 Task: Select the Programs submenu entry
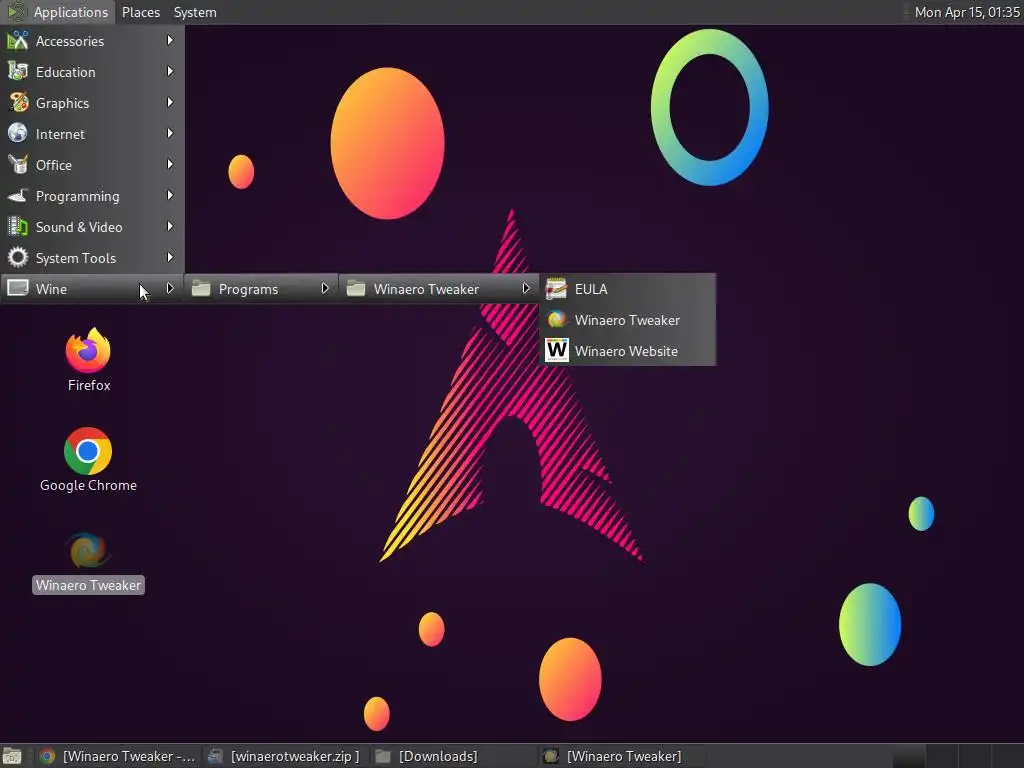[x=261, y=289]
